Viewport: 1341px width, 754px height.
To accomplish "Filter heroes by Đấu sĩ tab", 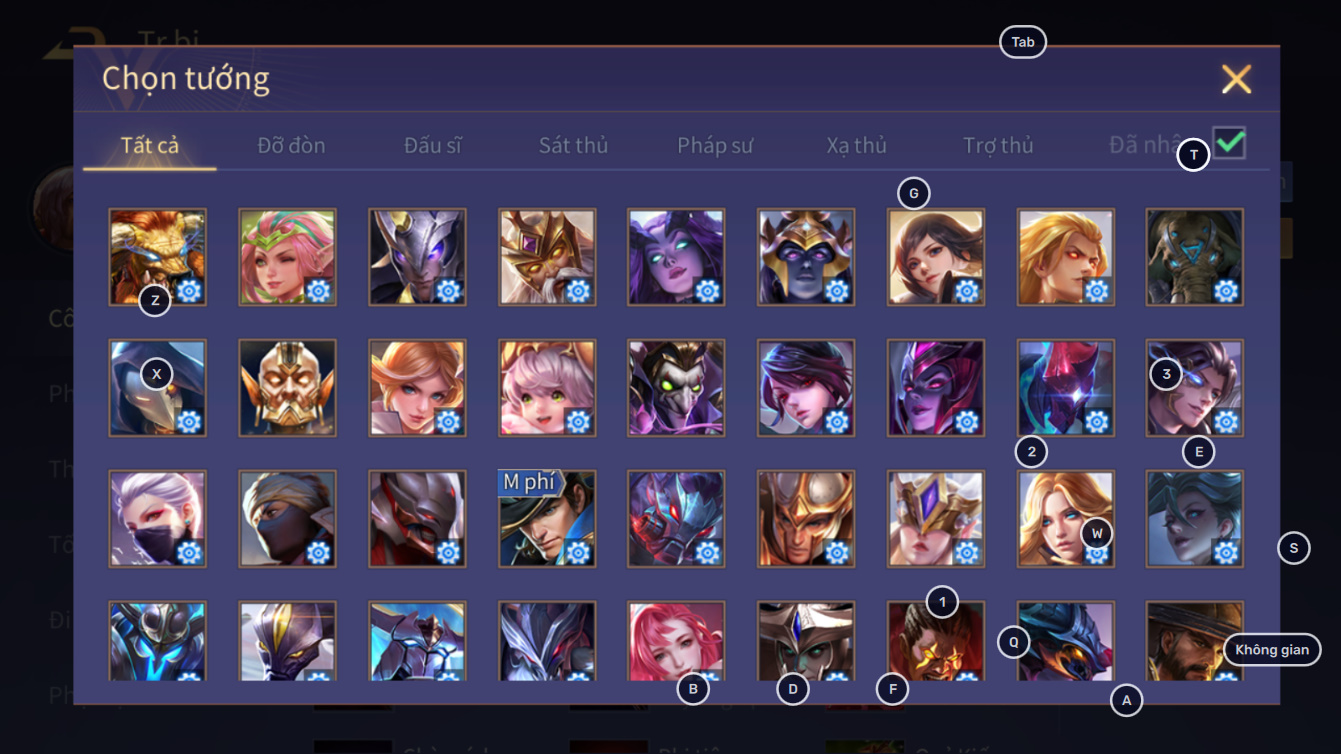I will [x=433, y=145].
